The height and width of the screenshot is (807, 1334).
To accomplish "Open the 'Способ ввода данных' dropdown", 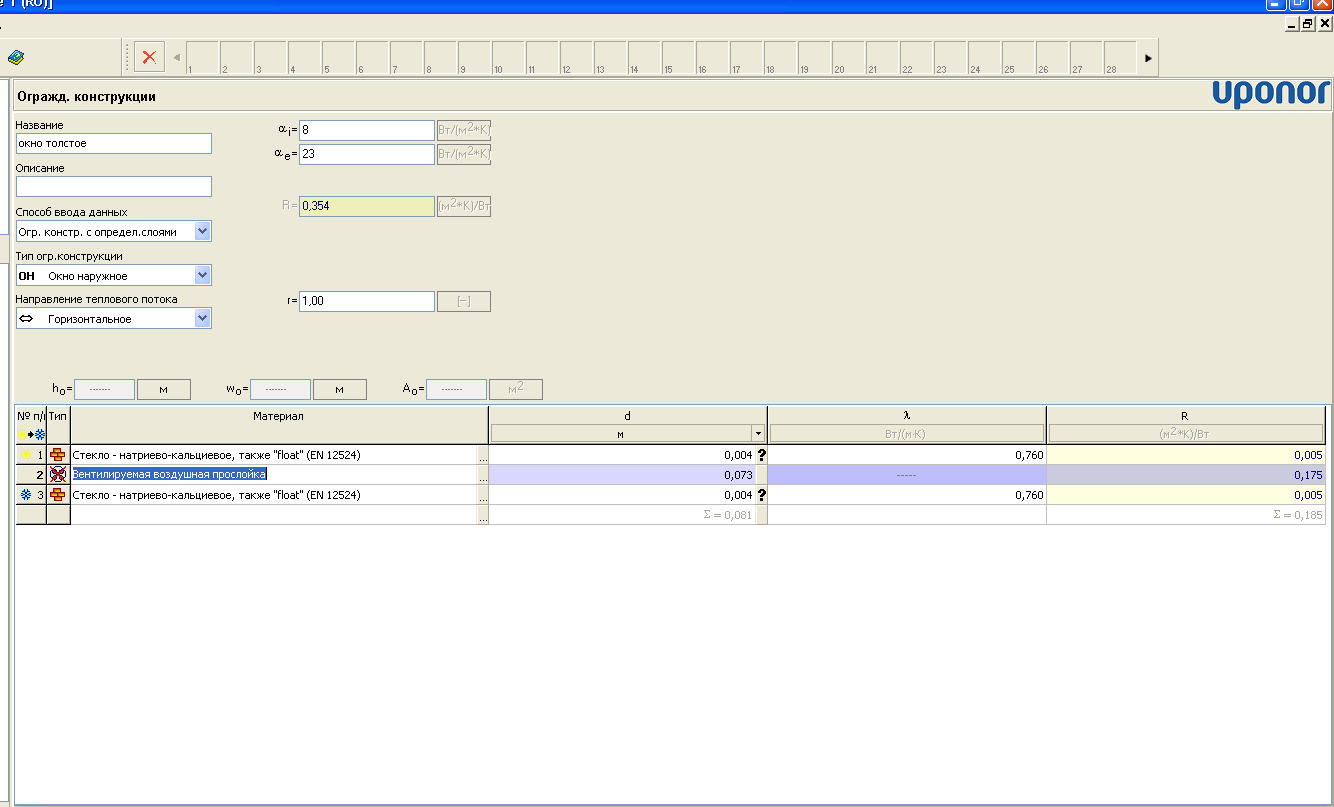I will click(x=203, y=232).
